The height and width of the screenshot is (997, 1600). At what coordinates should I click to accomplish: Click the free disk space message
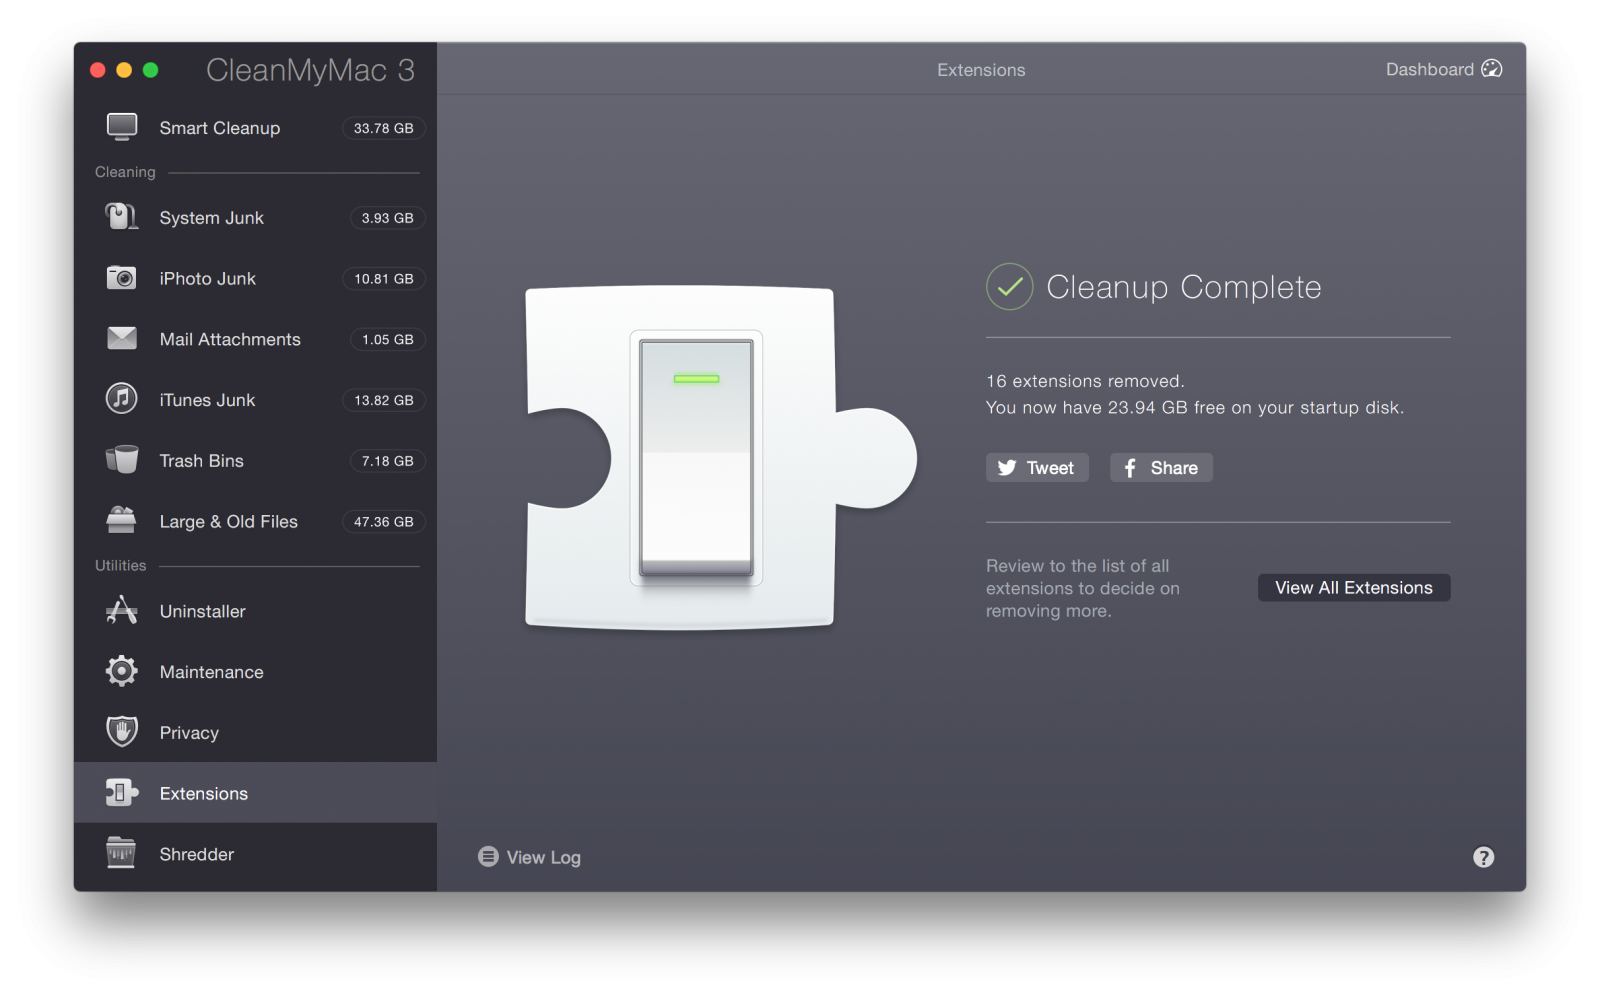[x=1195, y=408]
